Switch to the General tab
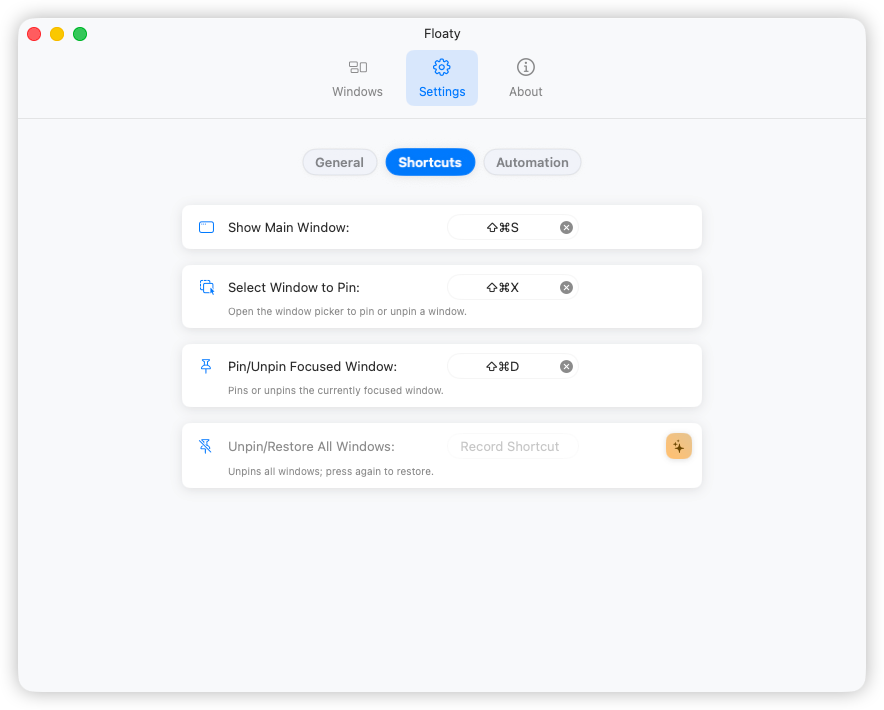Image resolution: width=884 pixels, height=710 pixels. (x=339, y=162)
